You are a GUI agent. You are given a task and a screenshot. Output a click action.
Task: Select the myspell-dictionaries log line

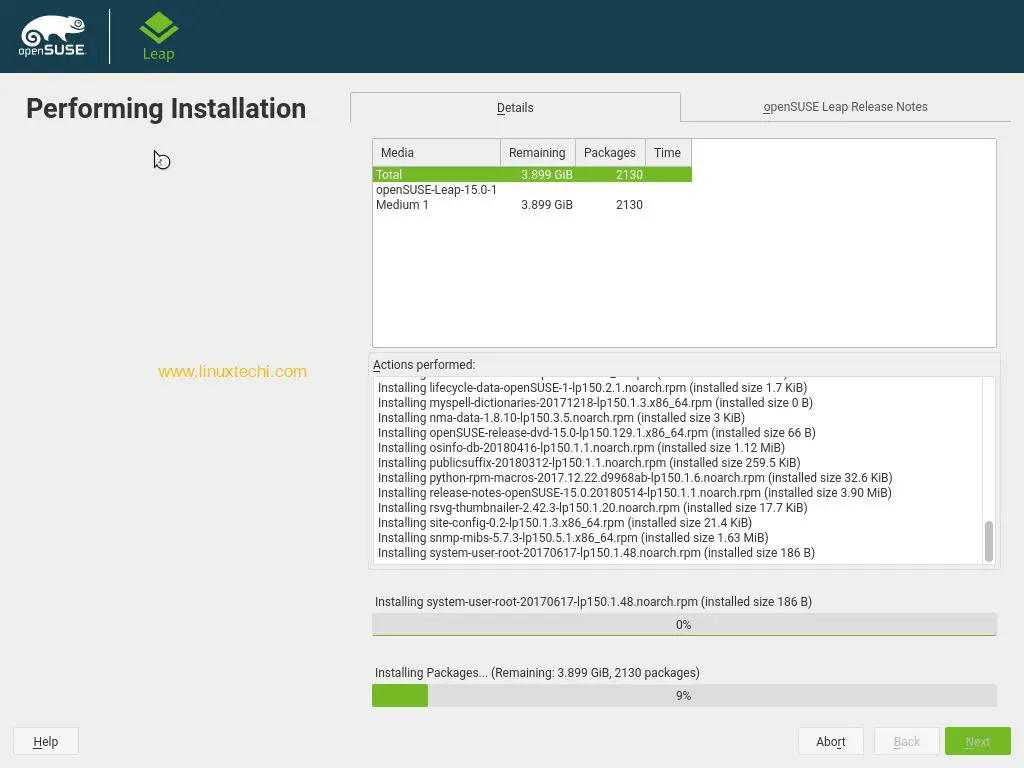tap(595, 402)
